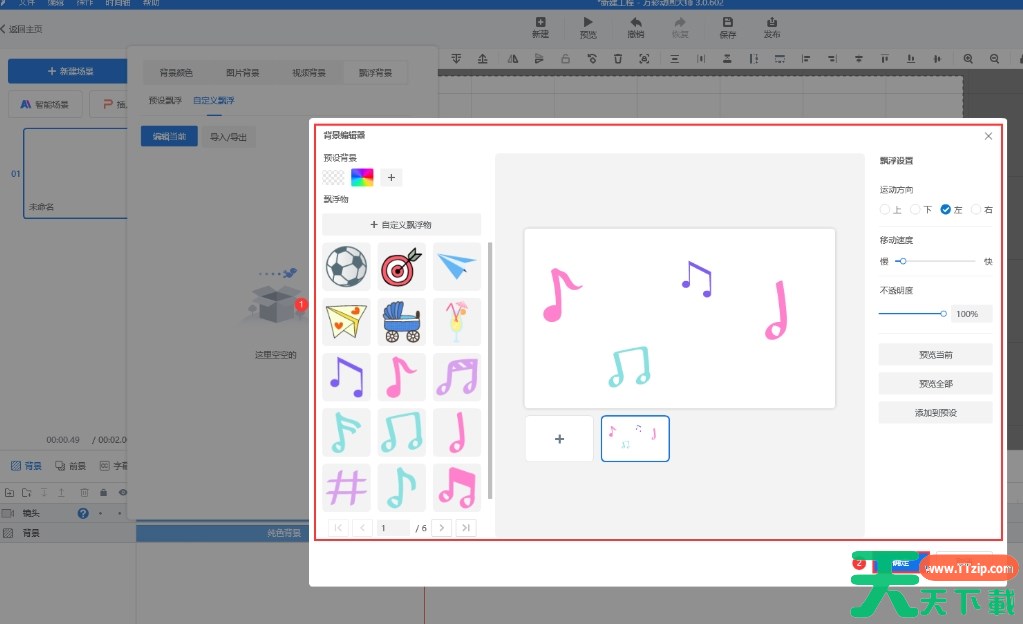Select the love letter envelope floater
This screenshot has width=1023, height=624.
[346, 322]
